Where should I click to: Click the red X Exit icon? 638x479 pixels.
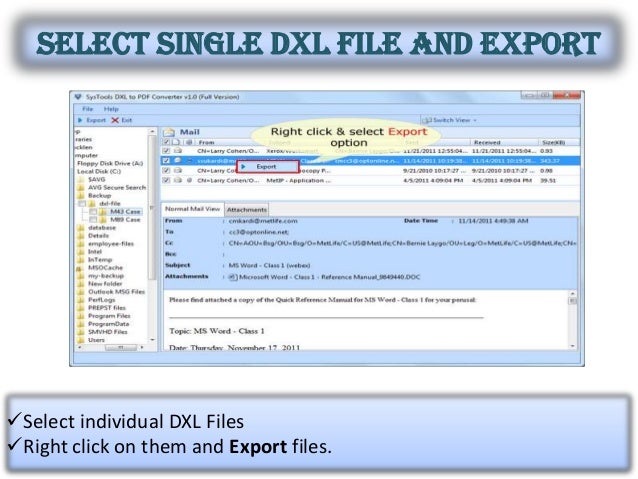pos(115,120)
